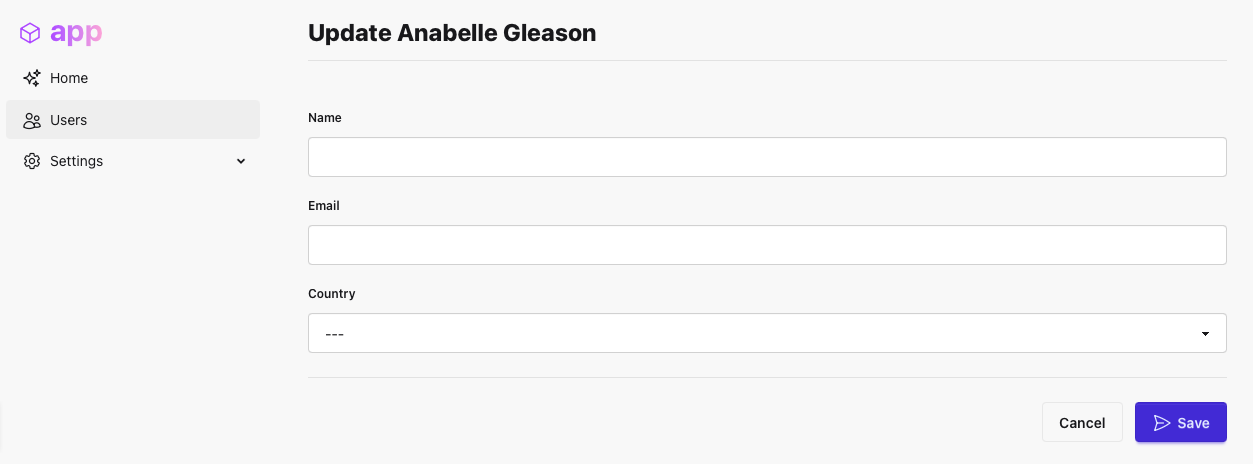The height and width of the screenshot is (464, 1253).
Task: Click the Users people icon
Action: tap(32, 120)
